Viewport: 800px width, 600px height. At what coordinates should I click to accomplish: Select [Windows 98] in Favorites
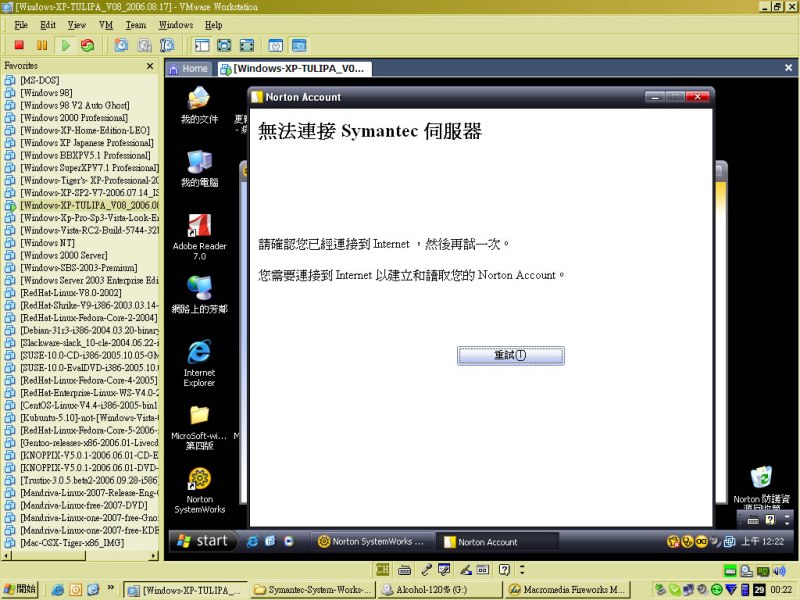[46, 93]
